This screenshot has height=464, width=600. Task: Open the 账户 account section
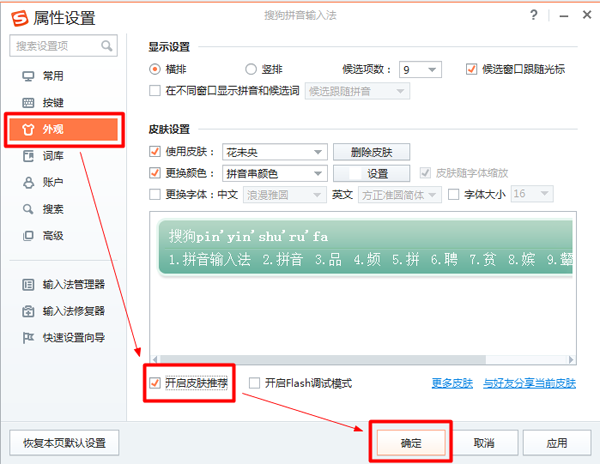pyautogui.click(x=64, y=182)
